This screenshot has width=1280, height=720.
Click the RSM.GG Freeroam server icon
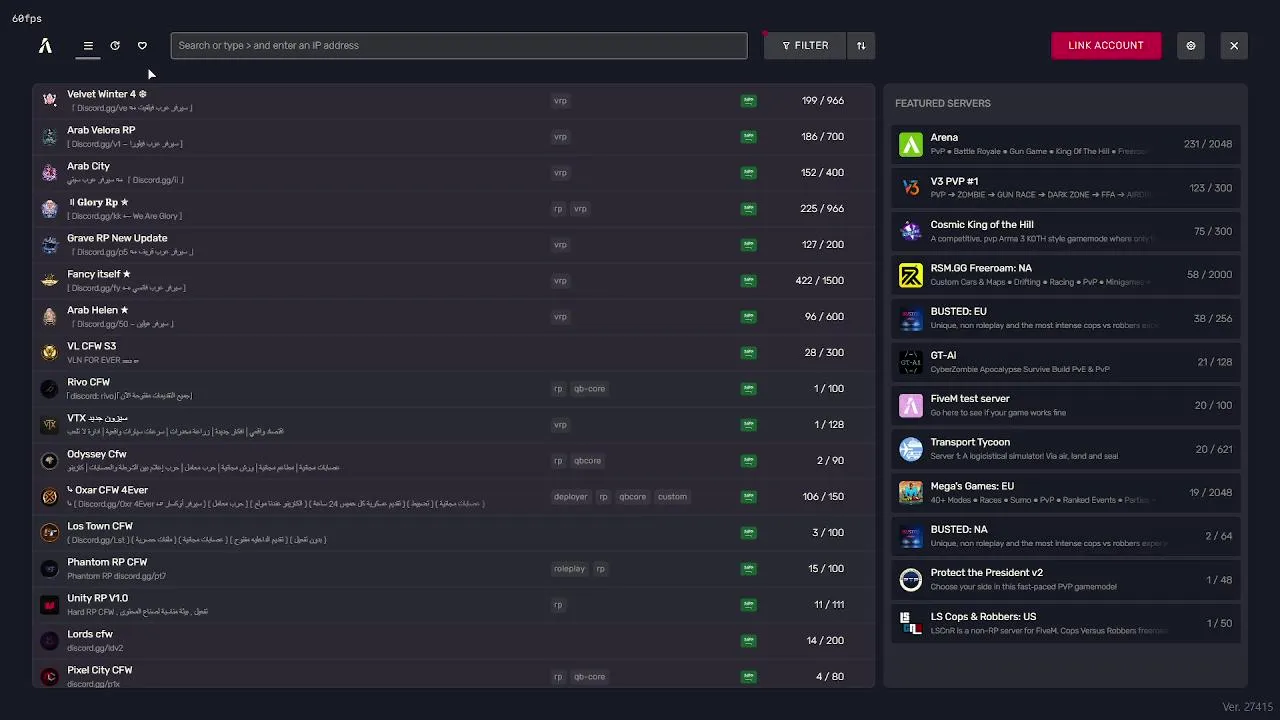911,275
